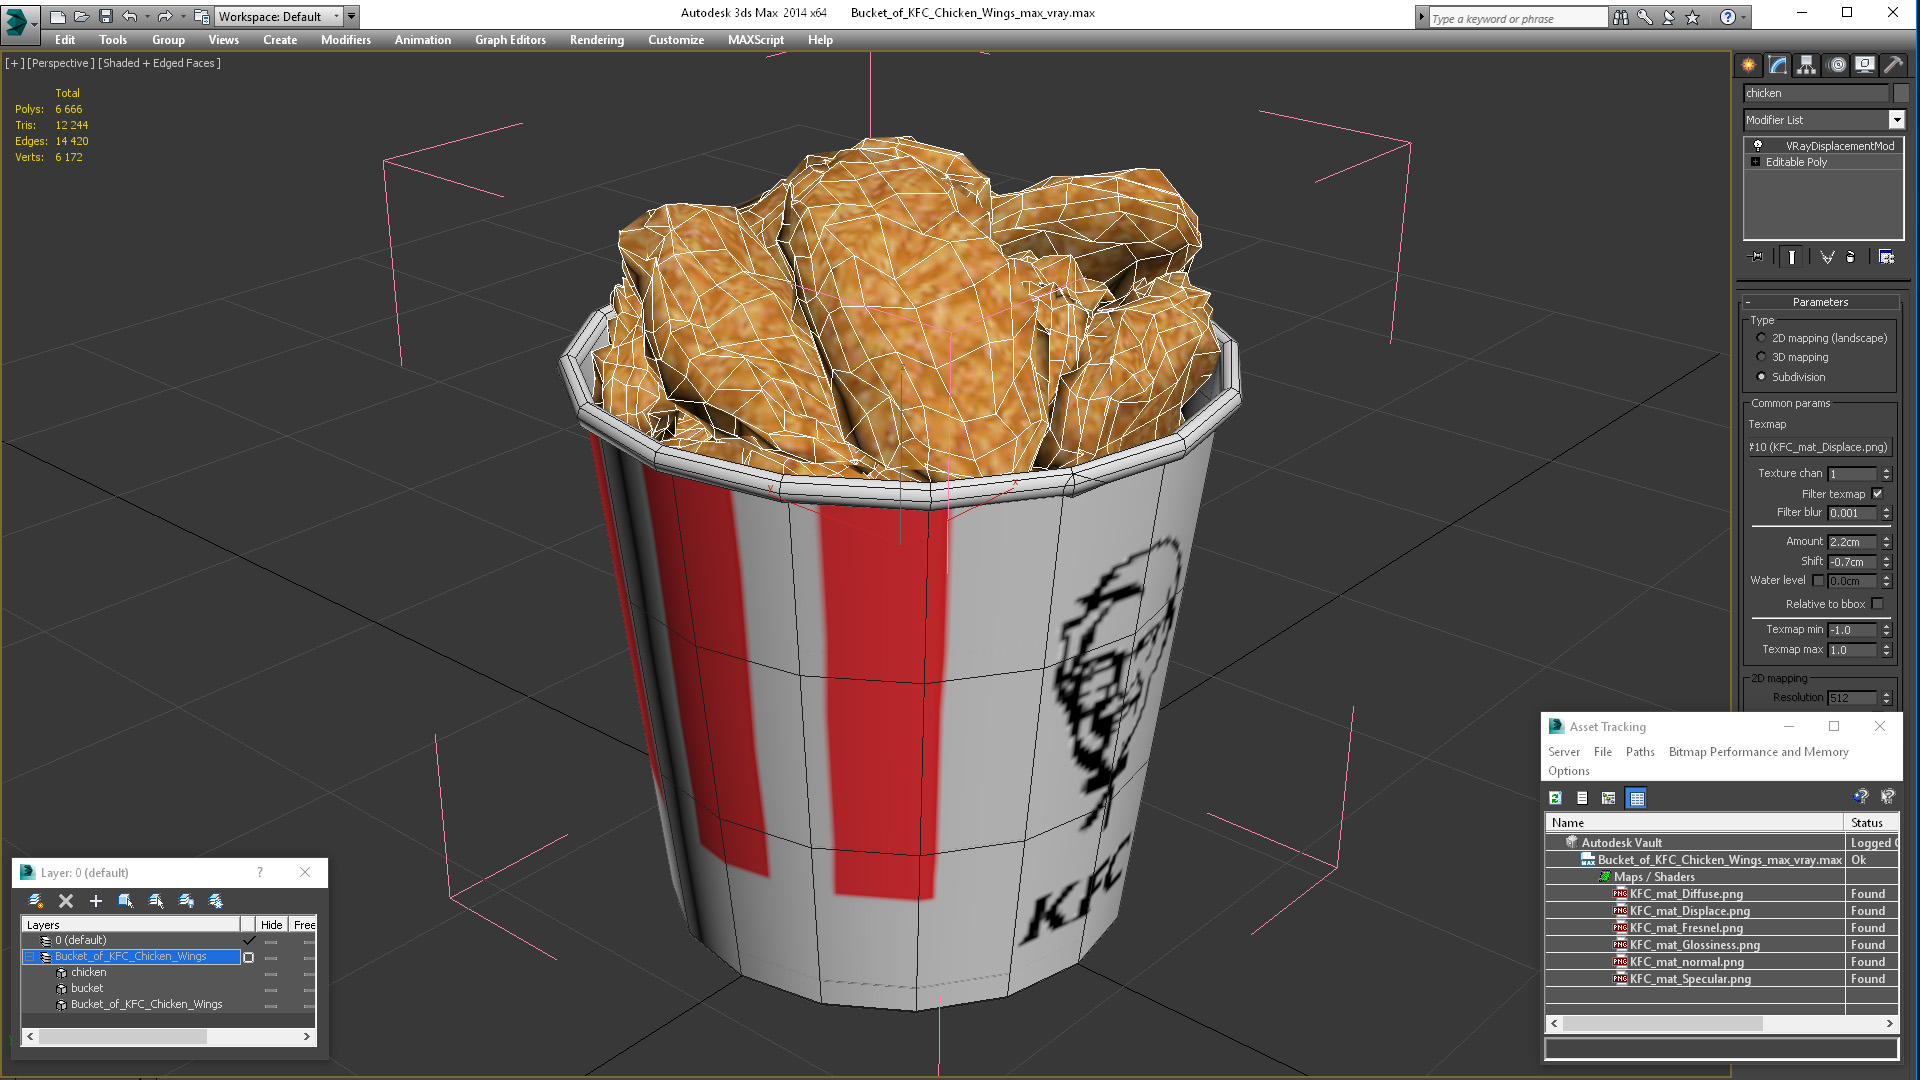
Task: Click Hide/Unhide all layers icon
Action: coord(186,901)
